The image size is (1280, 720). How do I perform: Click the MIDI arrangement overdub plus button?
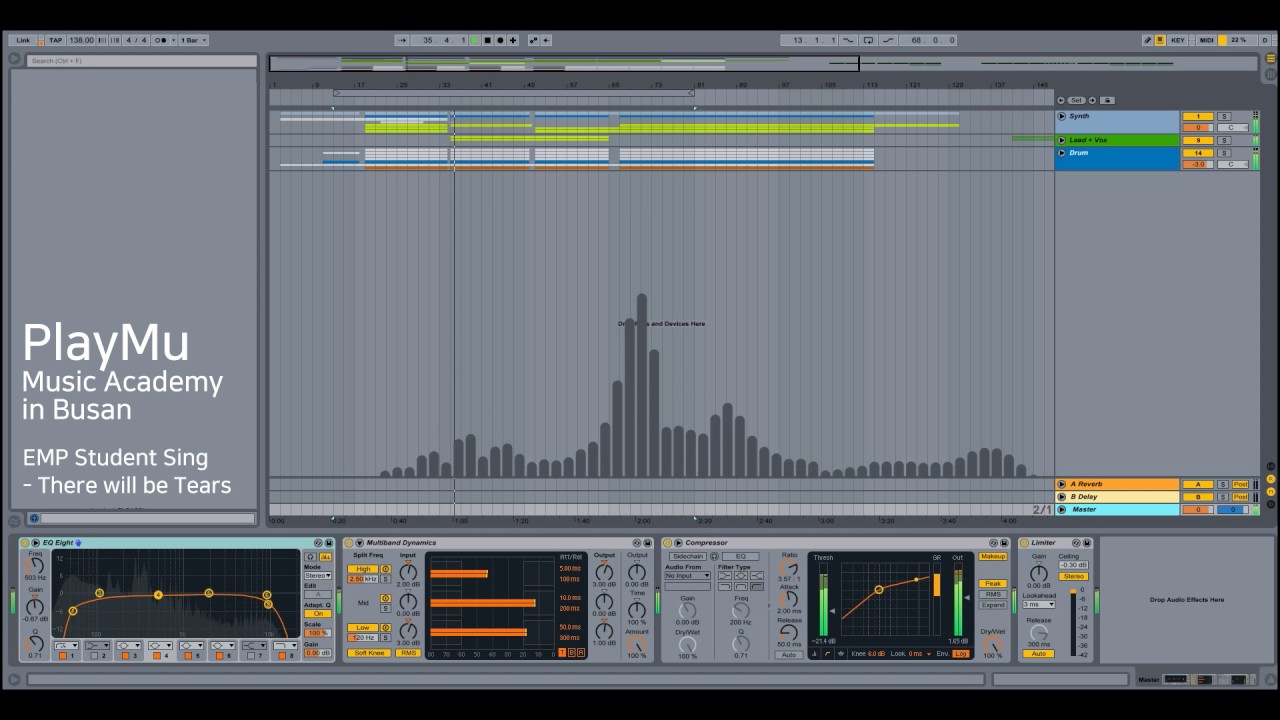tap(513, 40)
